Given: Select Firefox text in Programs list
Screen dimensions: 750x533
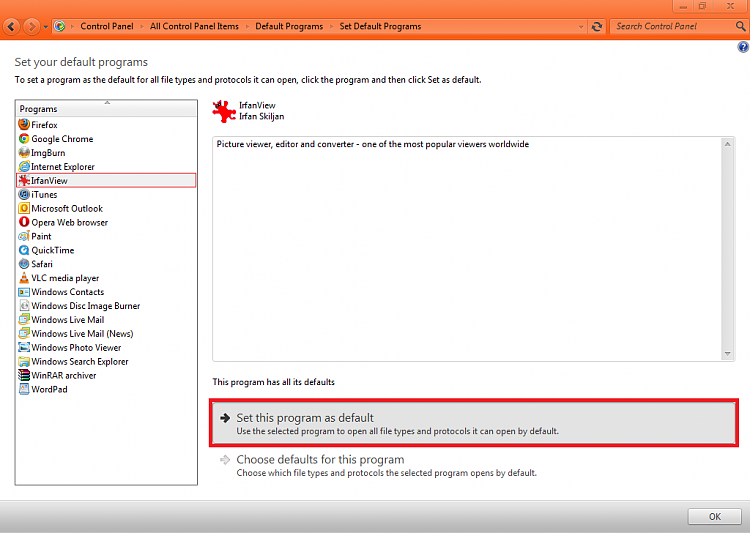Looking at the screenshot, I should coord(44,125).
